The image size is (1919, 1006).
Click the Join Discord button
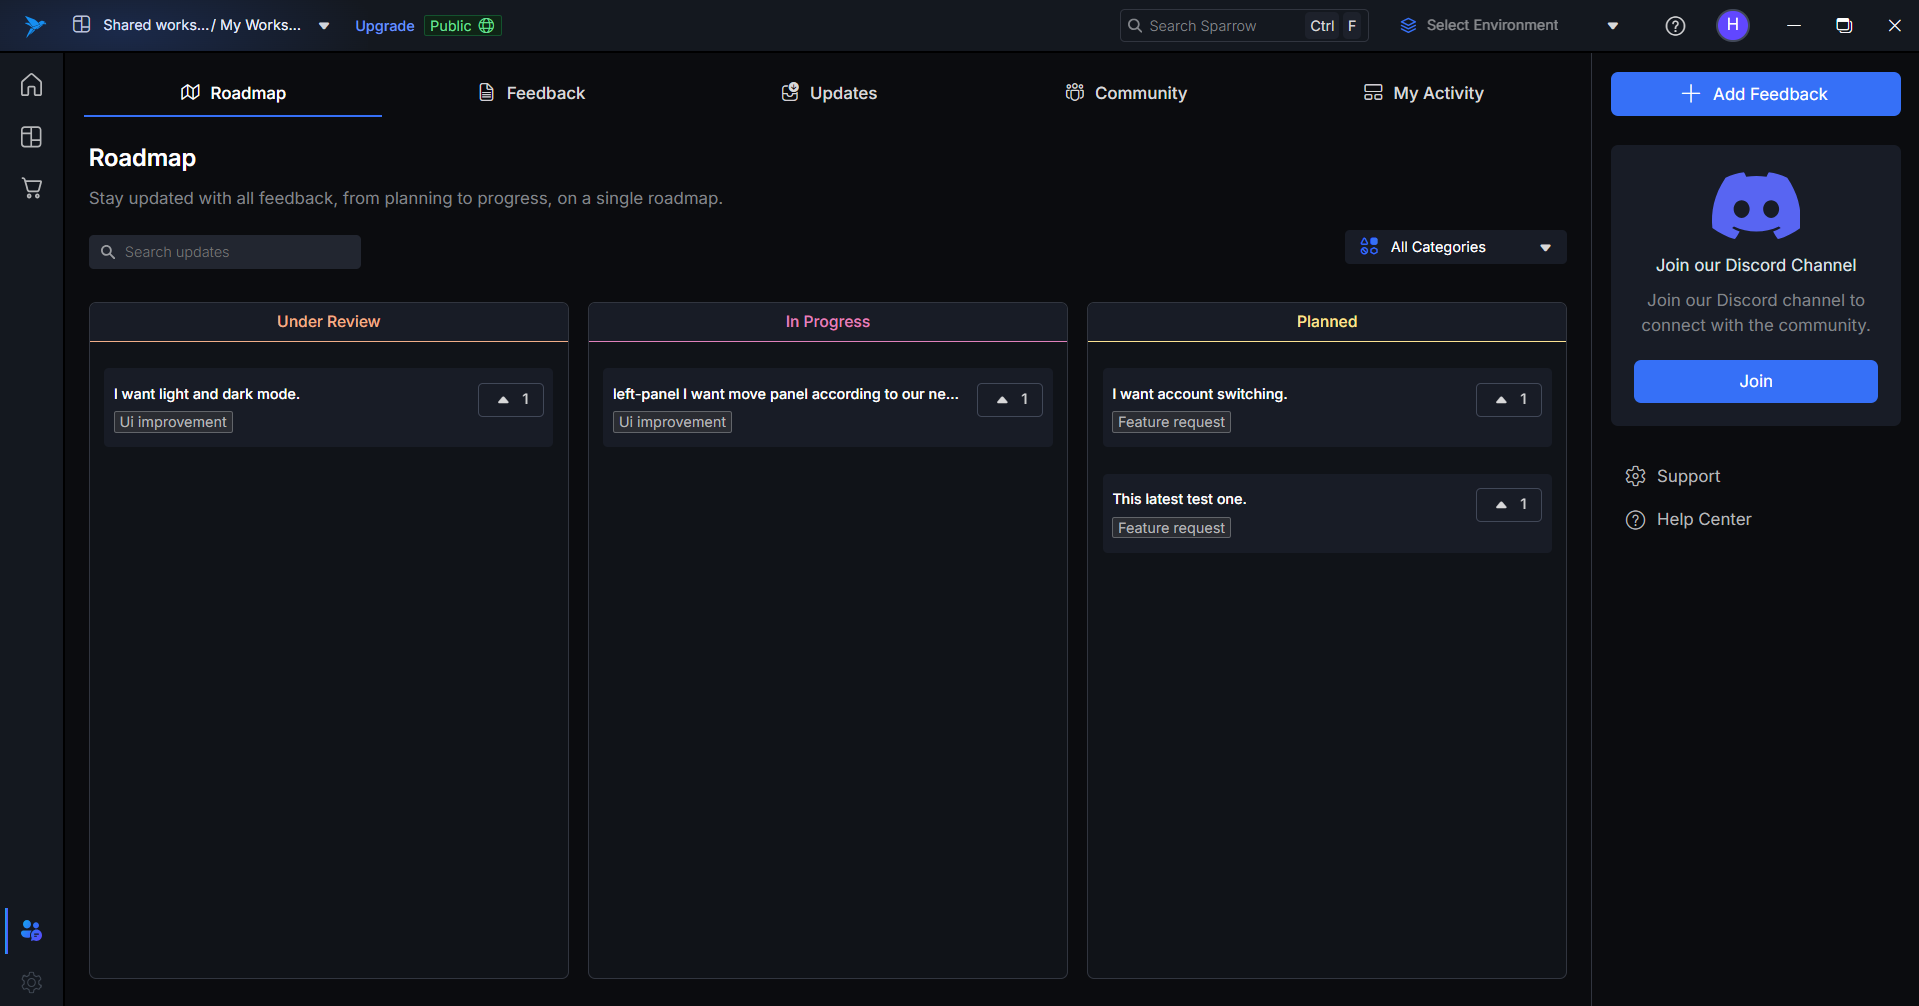(1755, 381)
